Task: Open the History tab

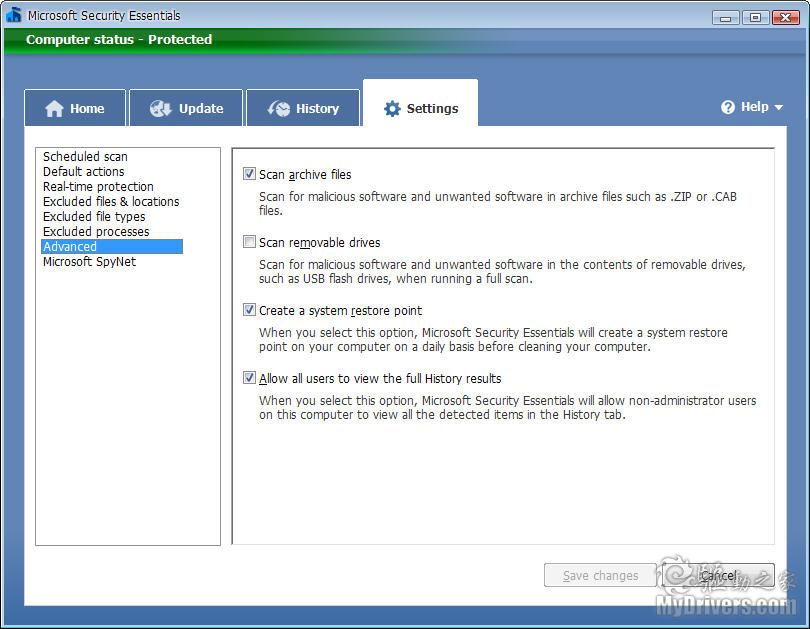Action: pyautogui.click(x=304, y=109)
